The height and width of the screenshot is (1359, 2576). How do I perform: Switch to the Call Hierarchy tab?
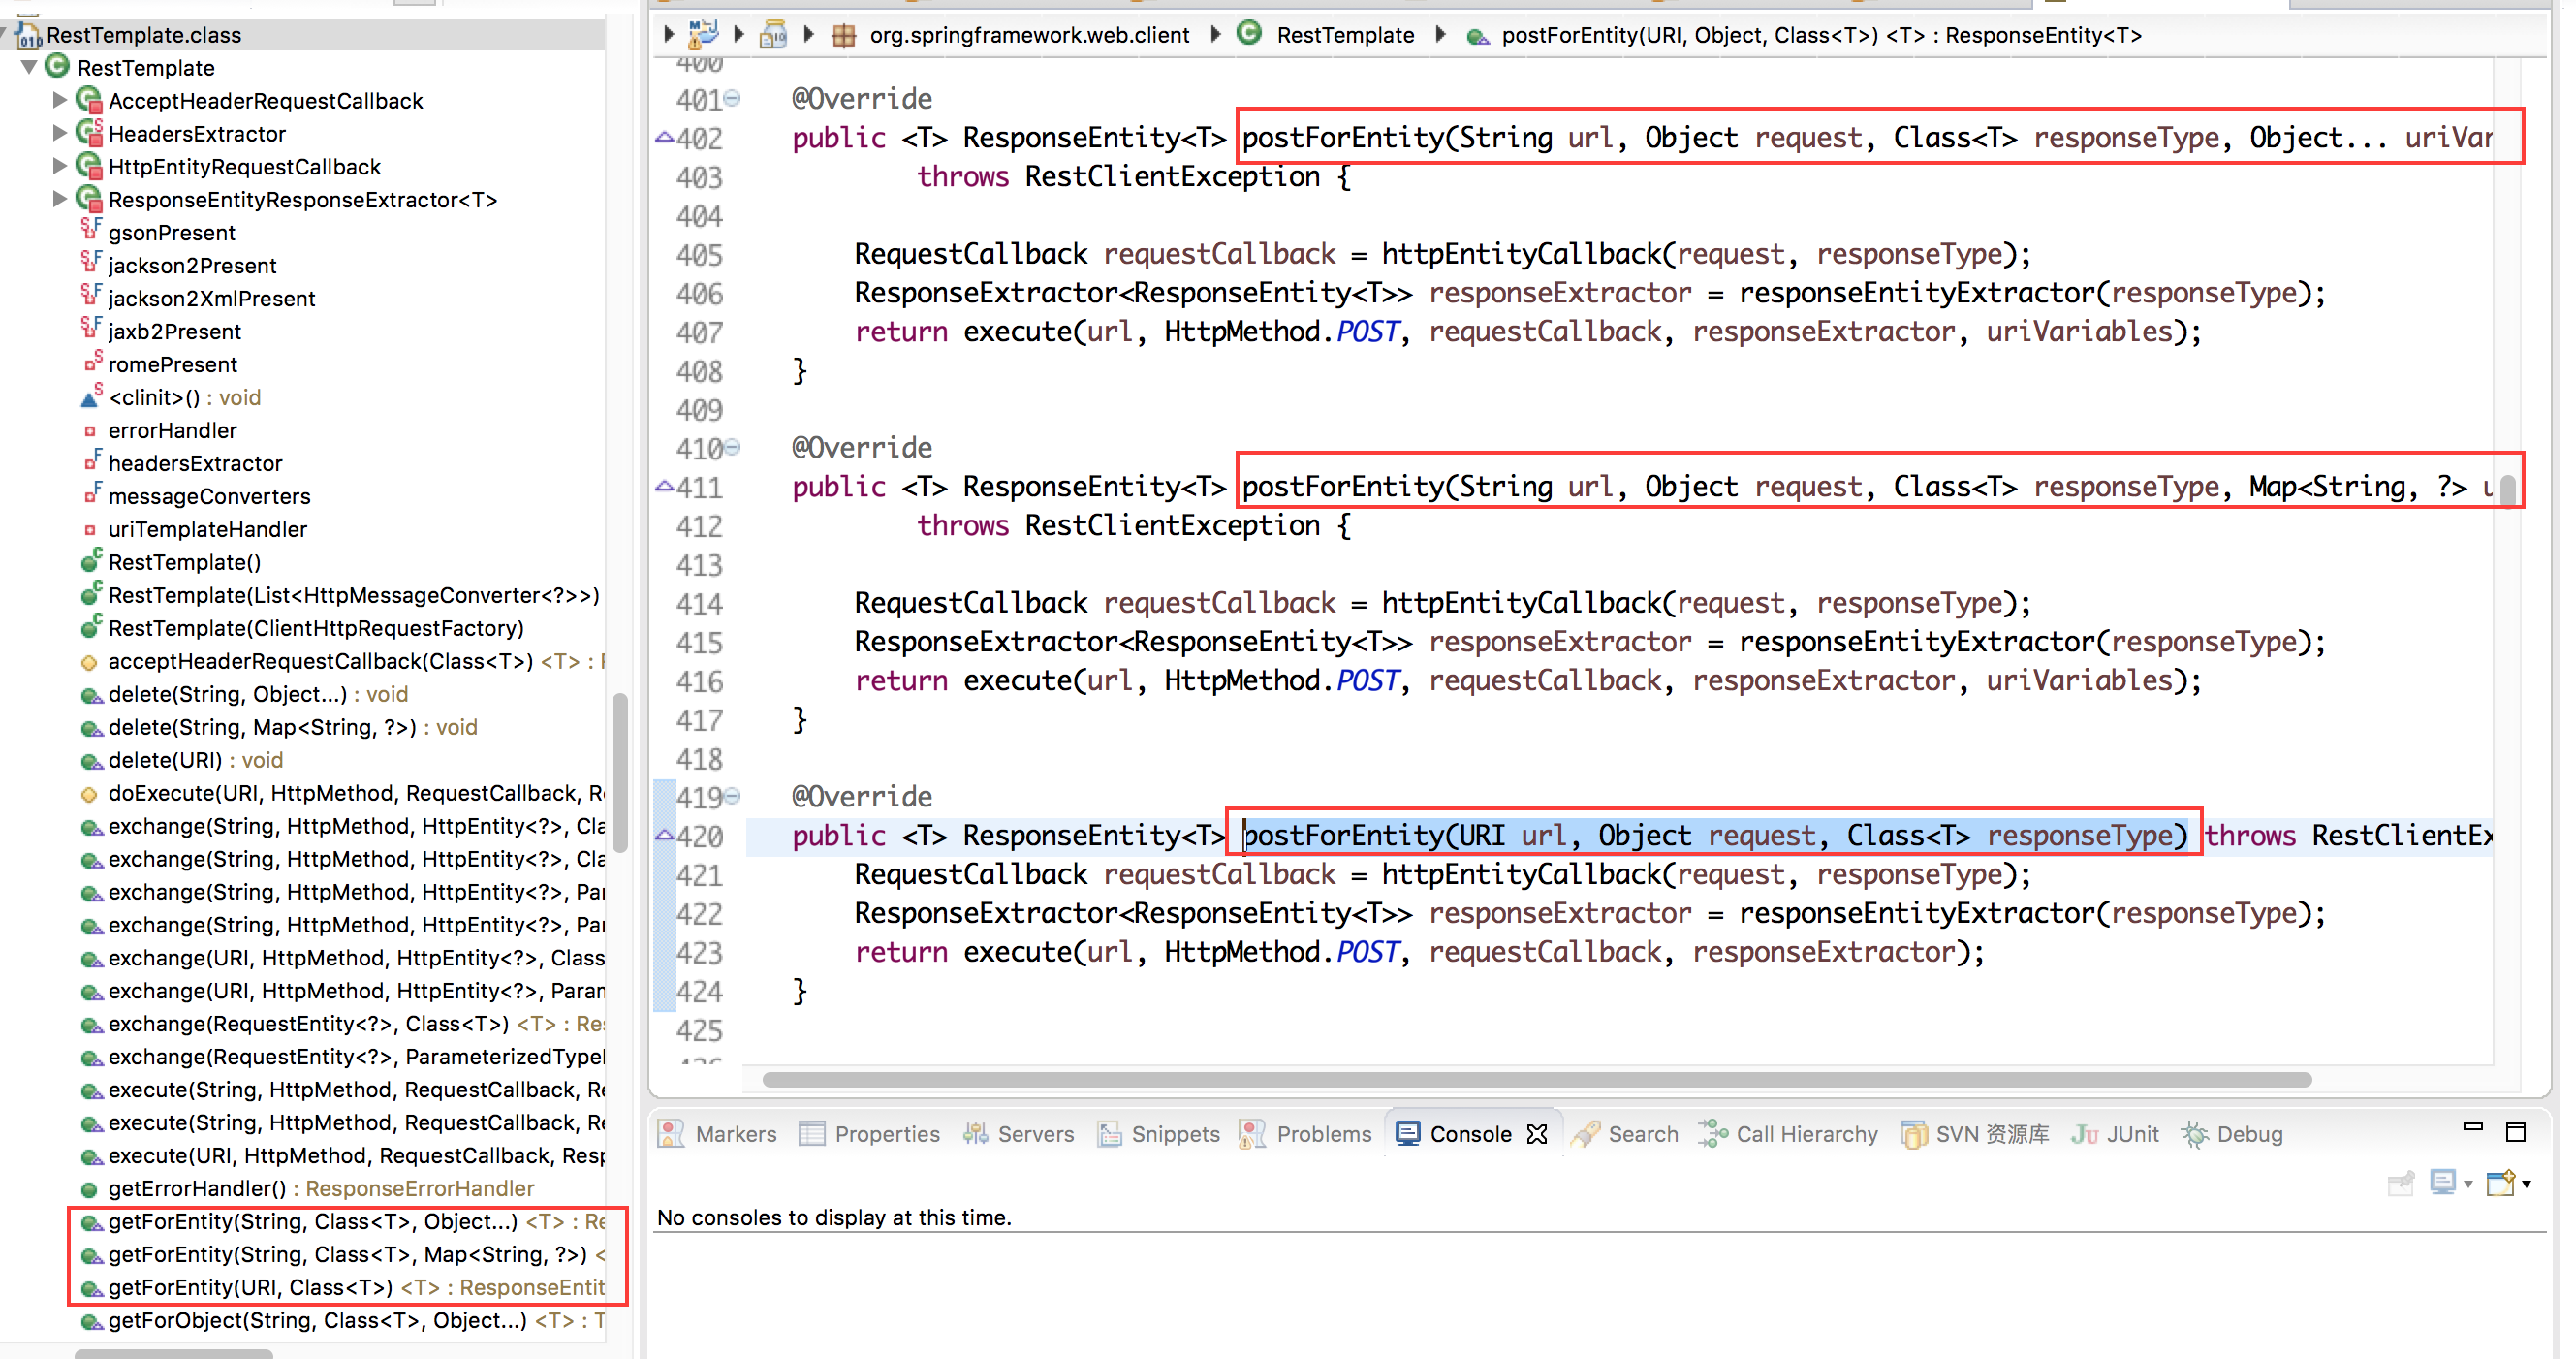[1806, 1134]
